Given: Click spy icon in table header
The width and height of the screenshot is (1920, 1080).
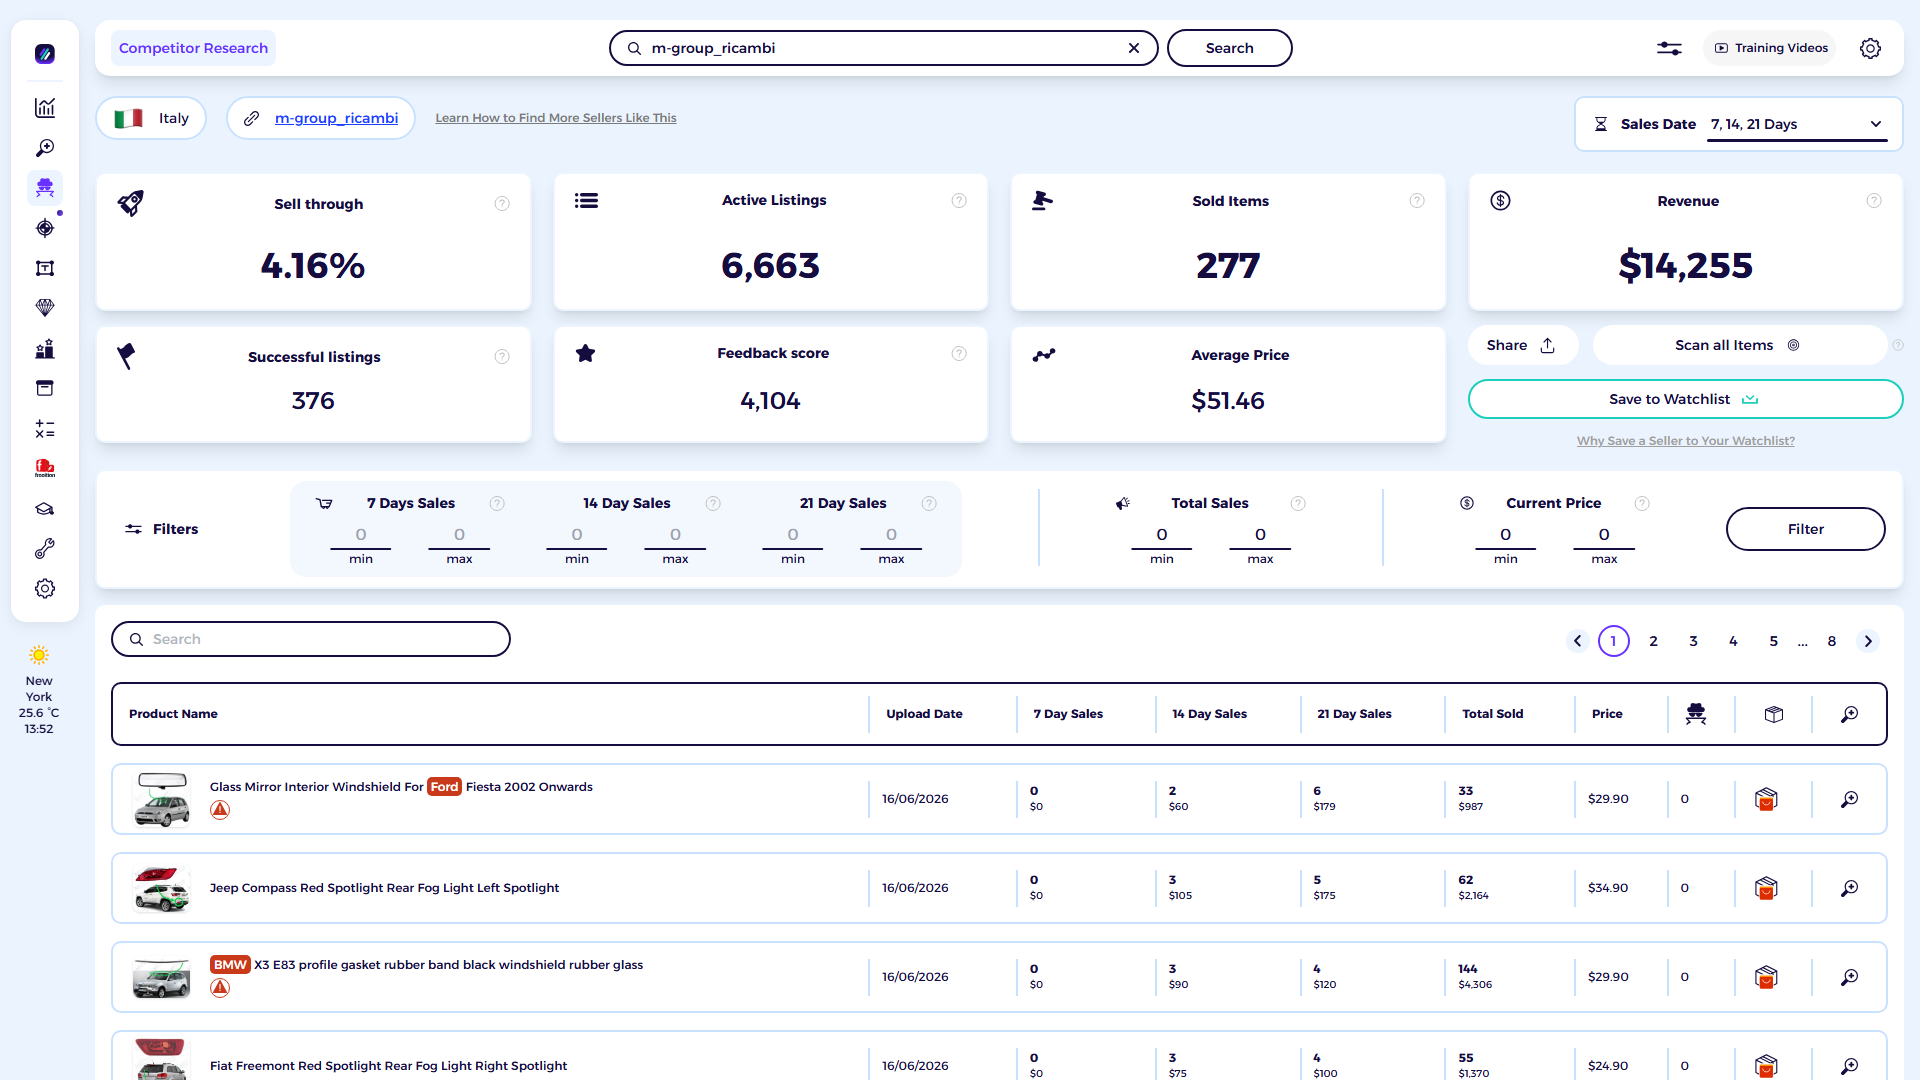Looking at the screenshot, I should tap(1696, 714).
